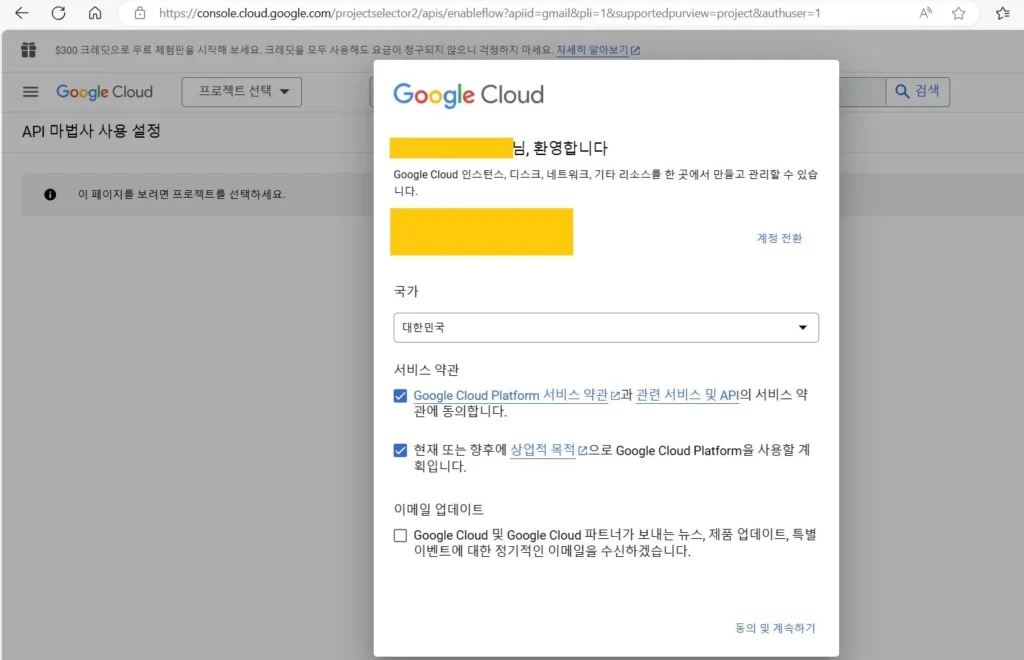Click the info icon beside the project warning
Screen dimensions: 1024x660
(x=50, y=194)
